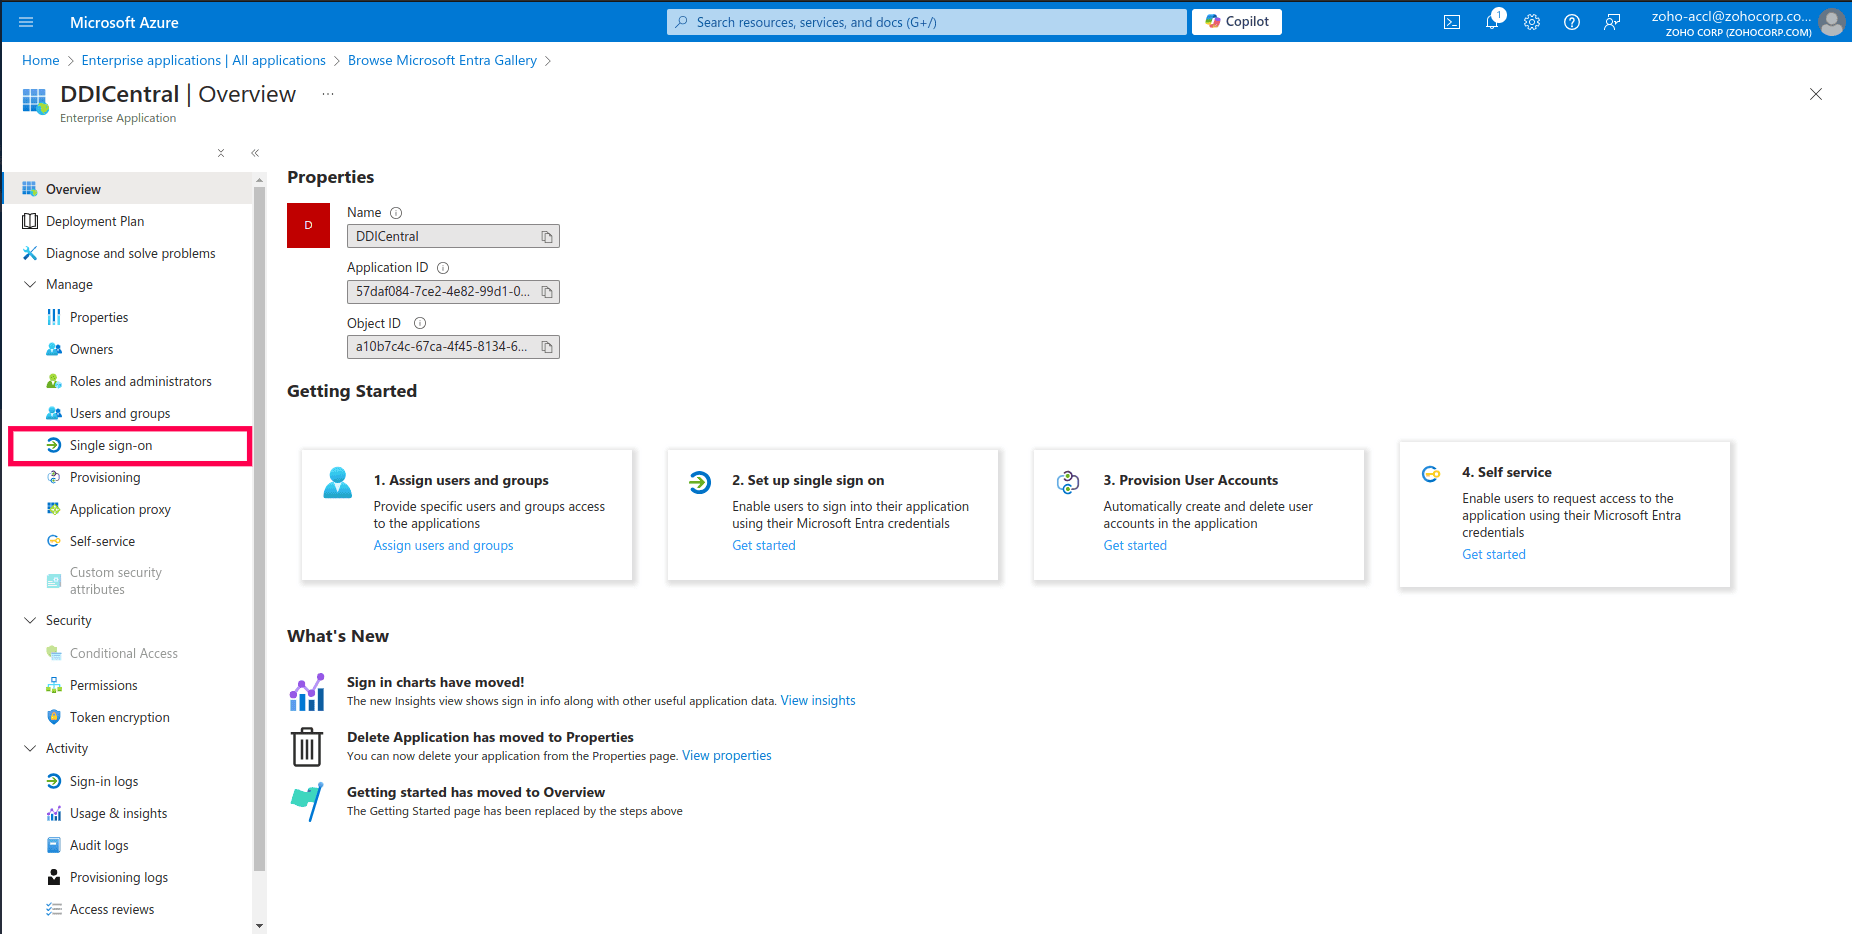
Task: Collapse the Manage section
Action: click(30, 284)
